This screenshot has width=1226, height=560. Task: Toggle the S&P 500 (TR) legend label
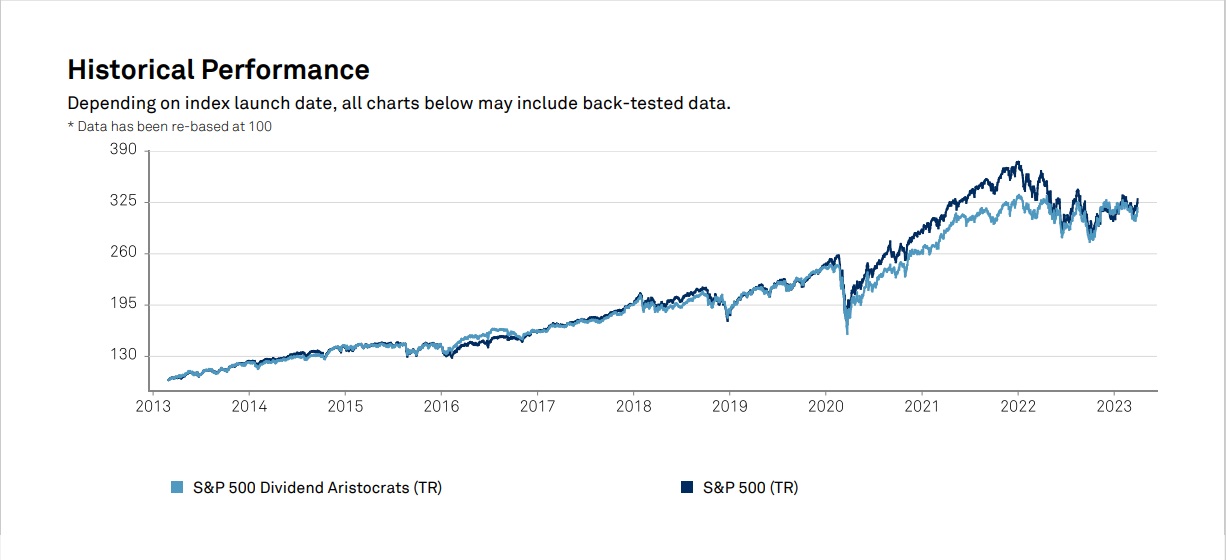(750, 488)
